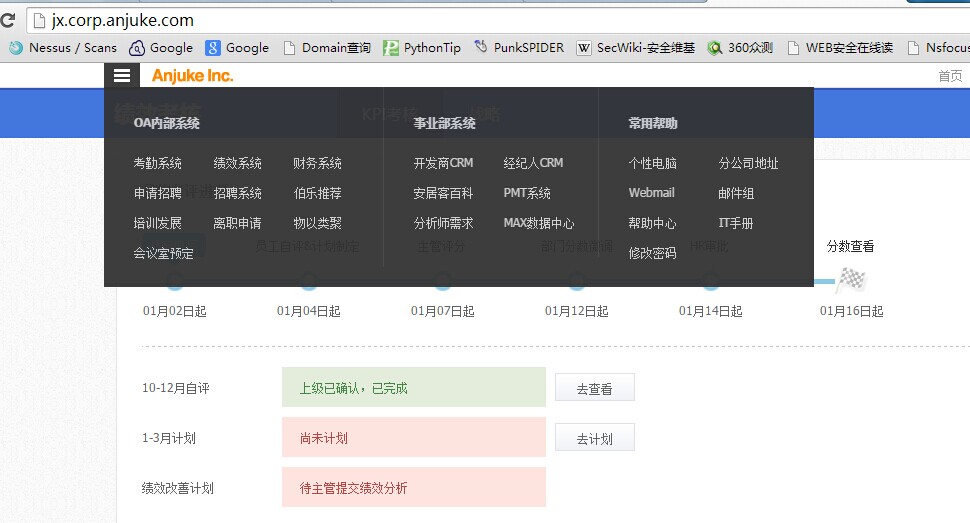Click the 尚未计划 status box
Screen dimensions: 970x523
[x=414, y=438]
